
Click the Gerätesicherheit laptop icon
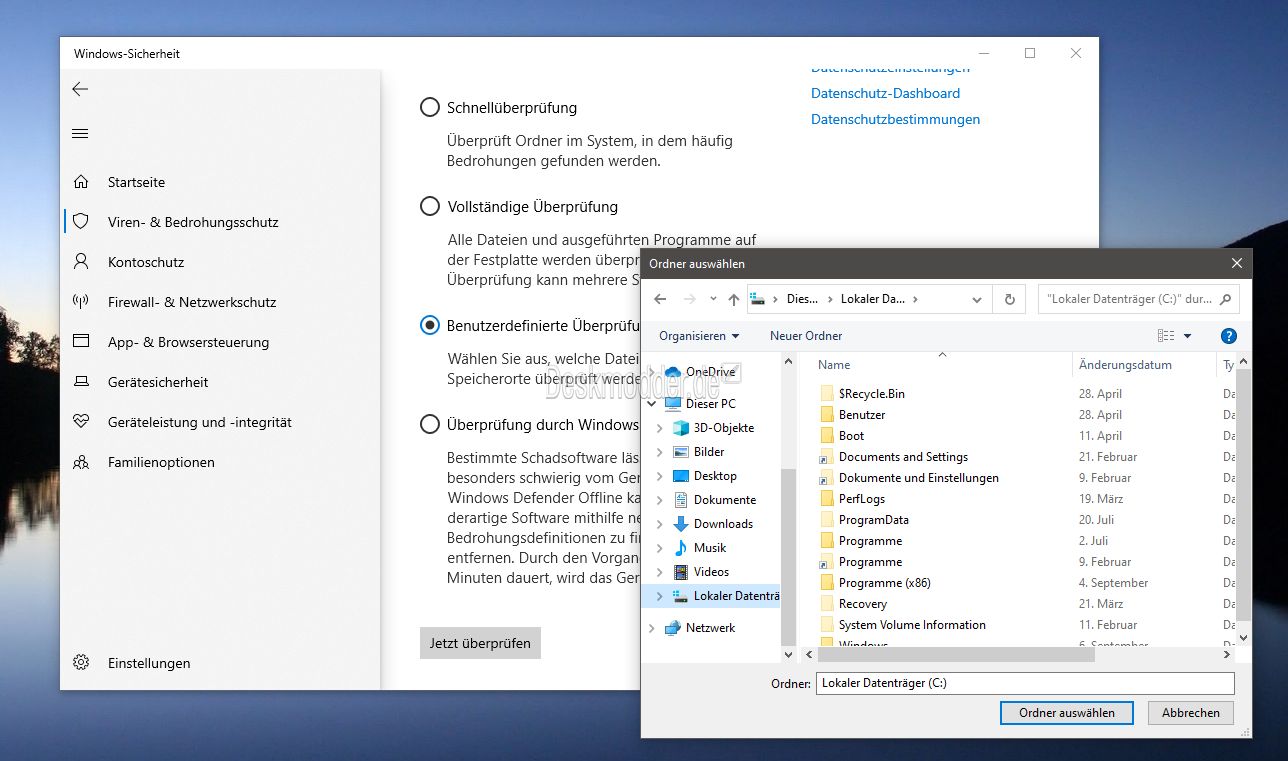[81, 382]
